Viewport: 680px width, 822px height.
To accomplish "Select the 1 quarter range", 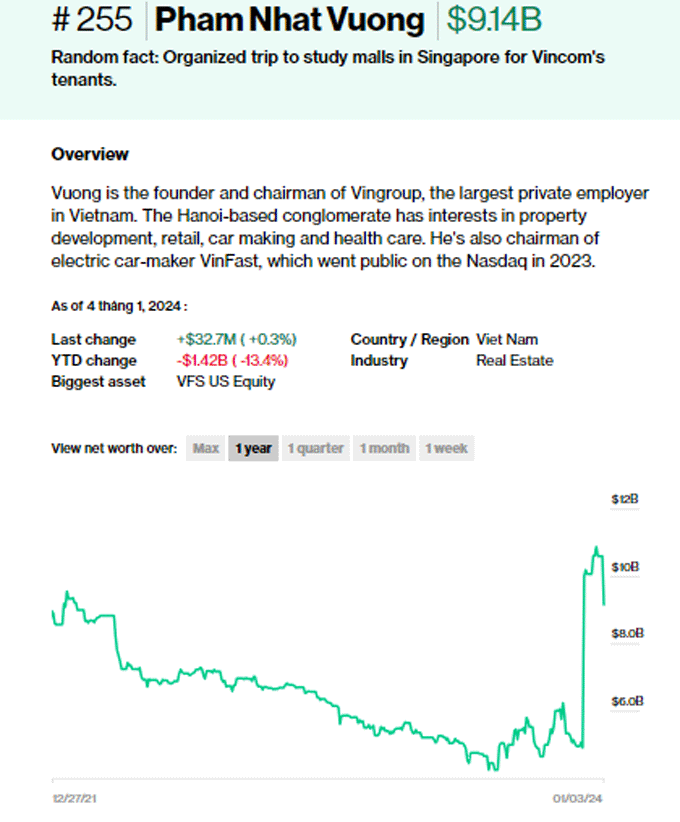I will coord(316,448).
